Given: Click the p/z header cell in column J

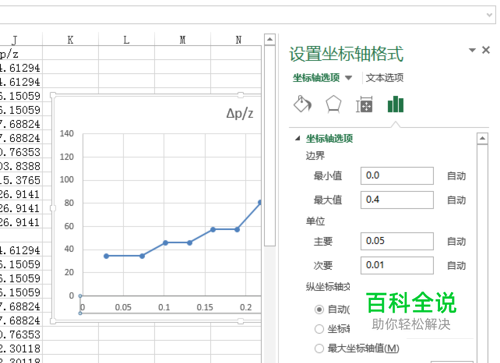Looking at the screenshot, I should [21, 53].
